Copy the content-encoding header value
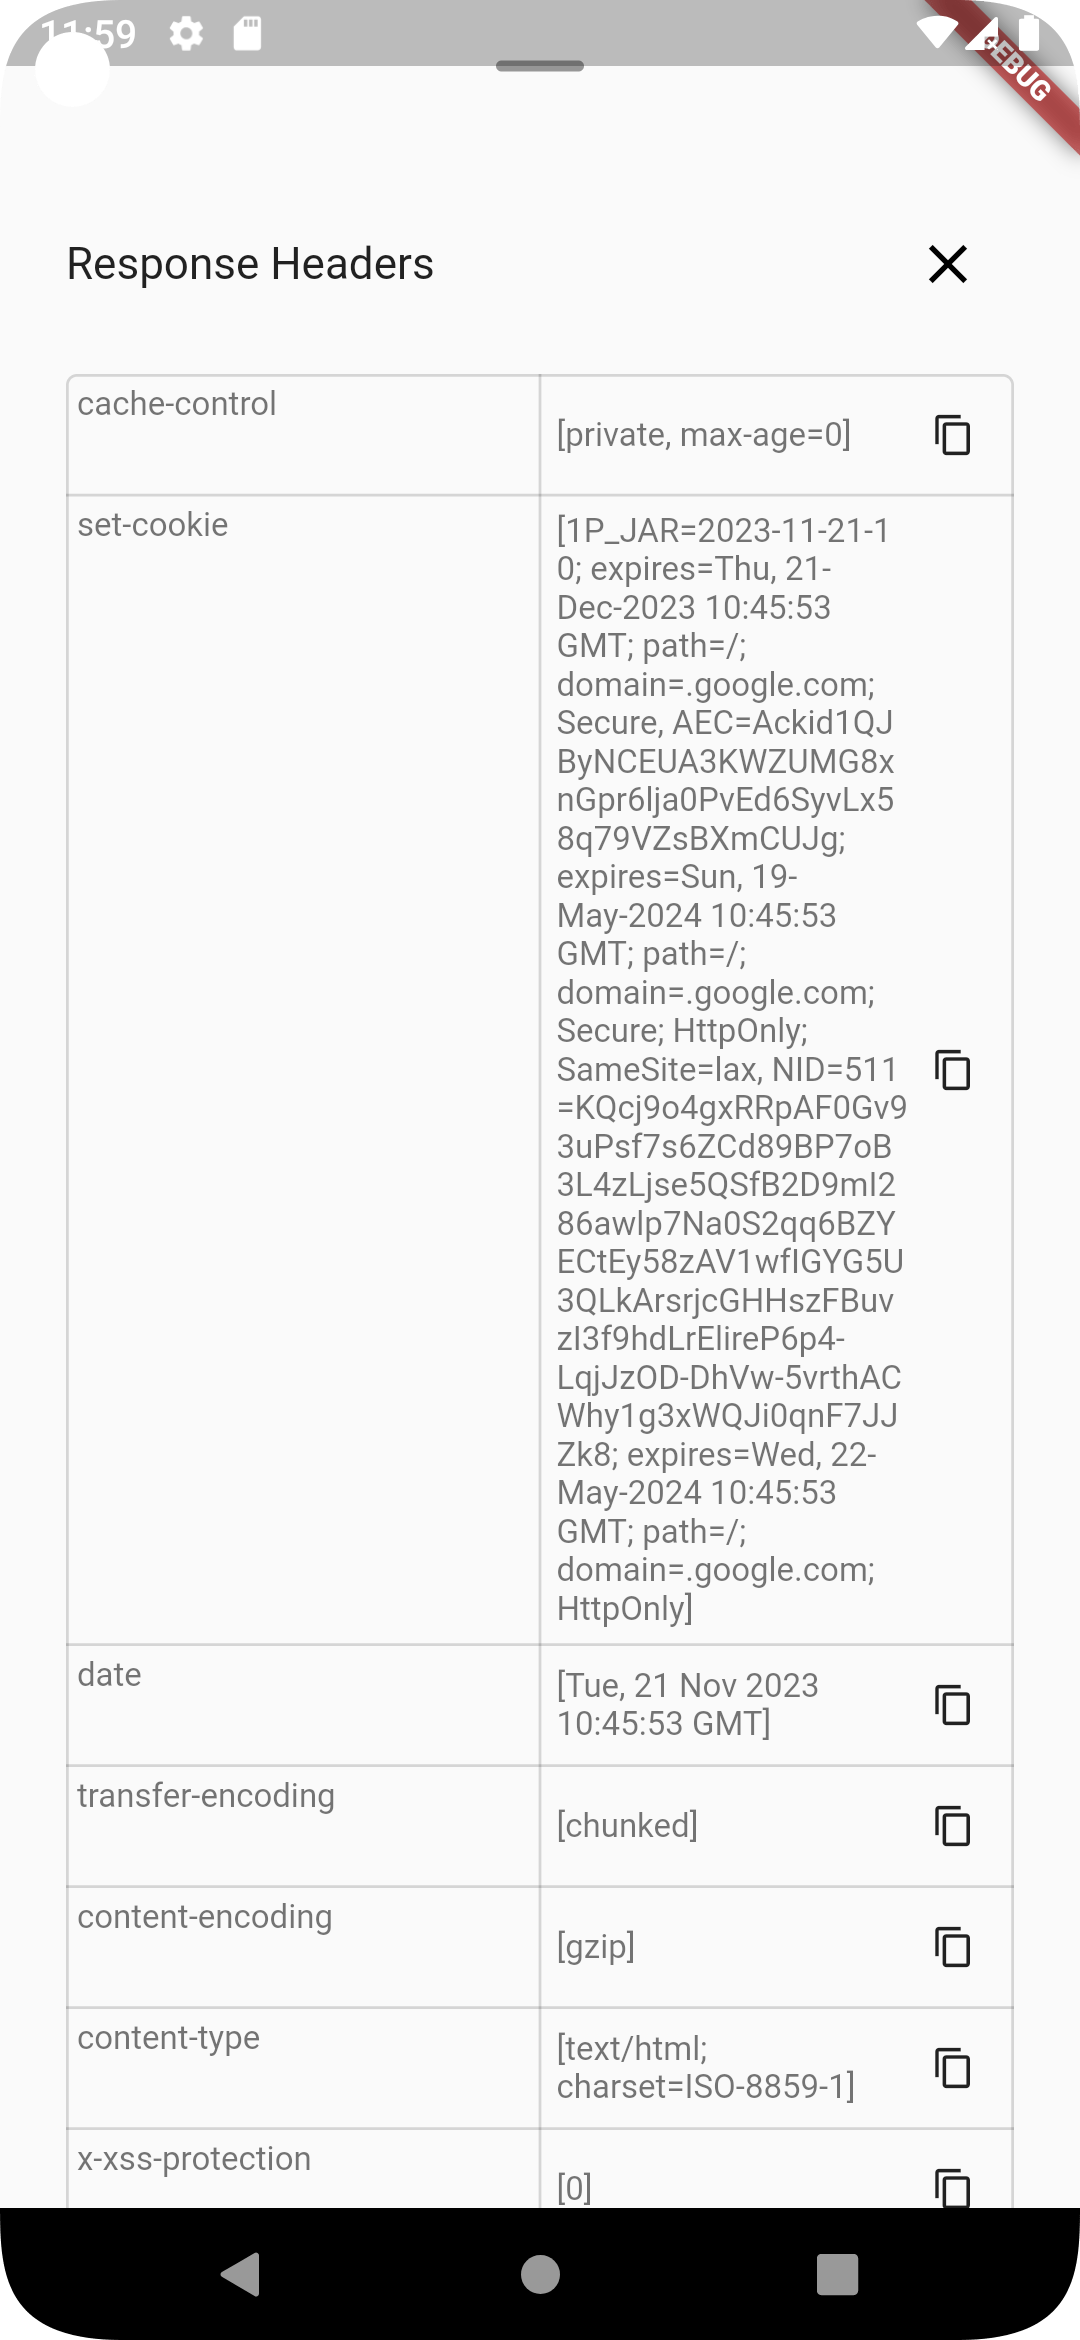The image size is (1080, 2340). click(x=952, y=1946)
